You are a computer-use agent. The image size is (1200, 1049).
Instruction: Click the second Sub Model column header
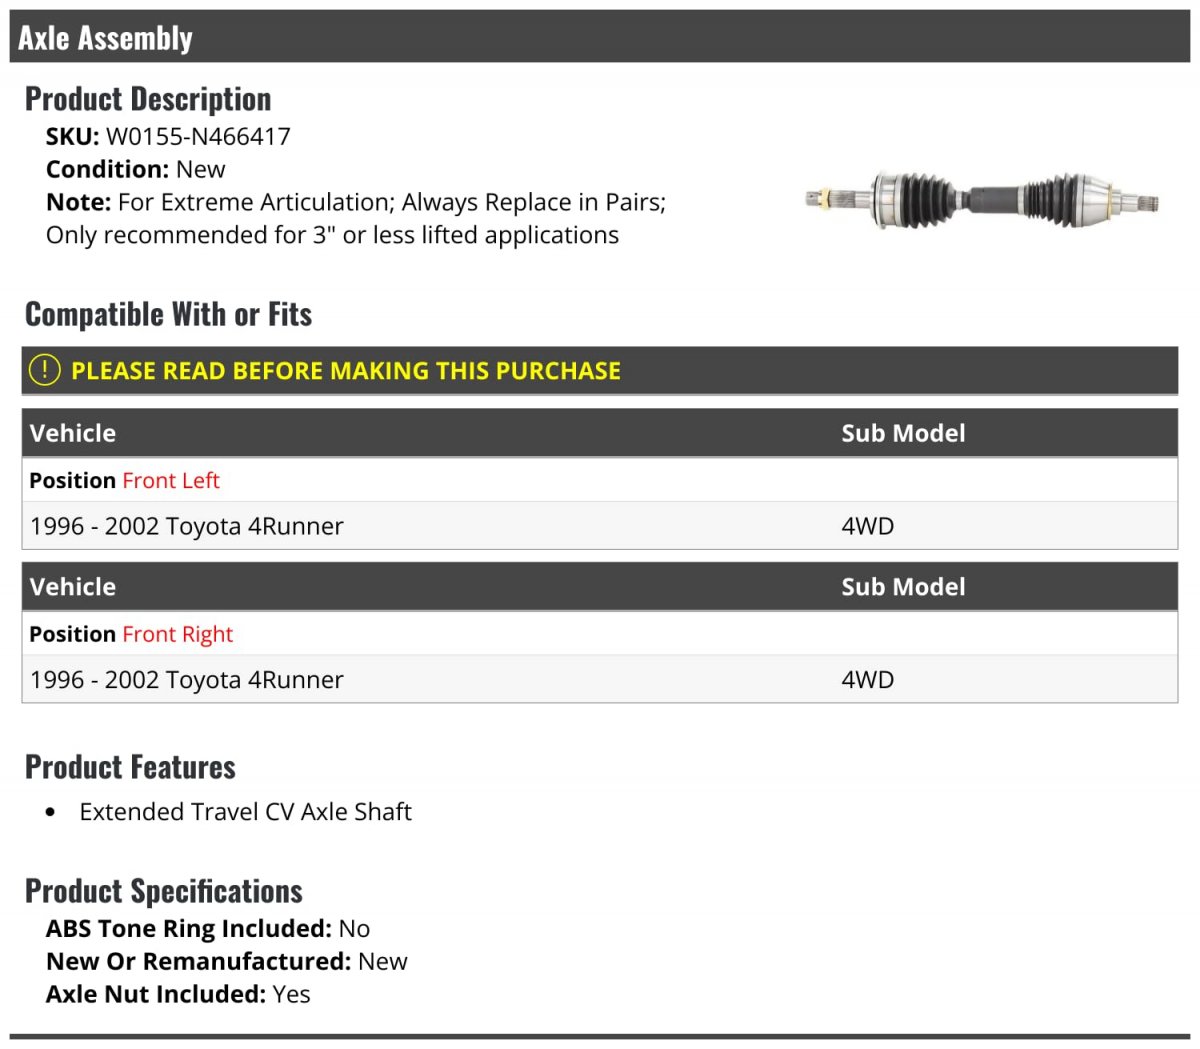point(903,587)
